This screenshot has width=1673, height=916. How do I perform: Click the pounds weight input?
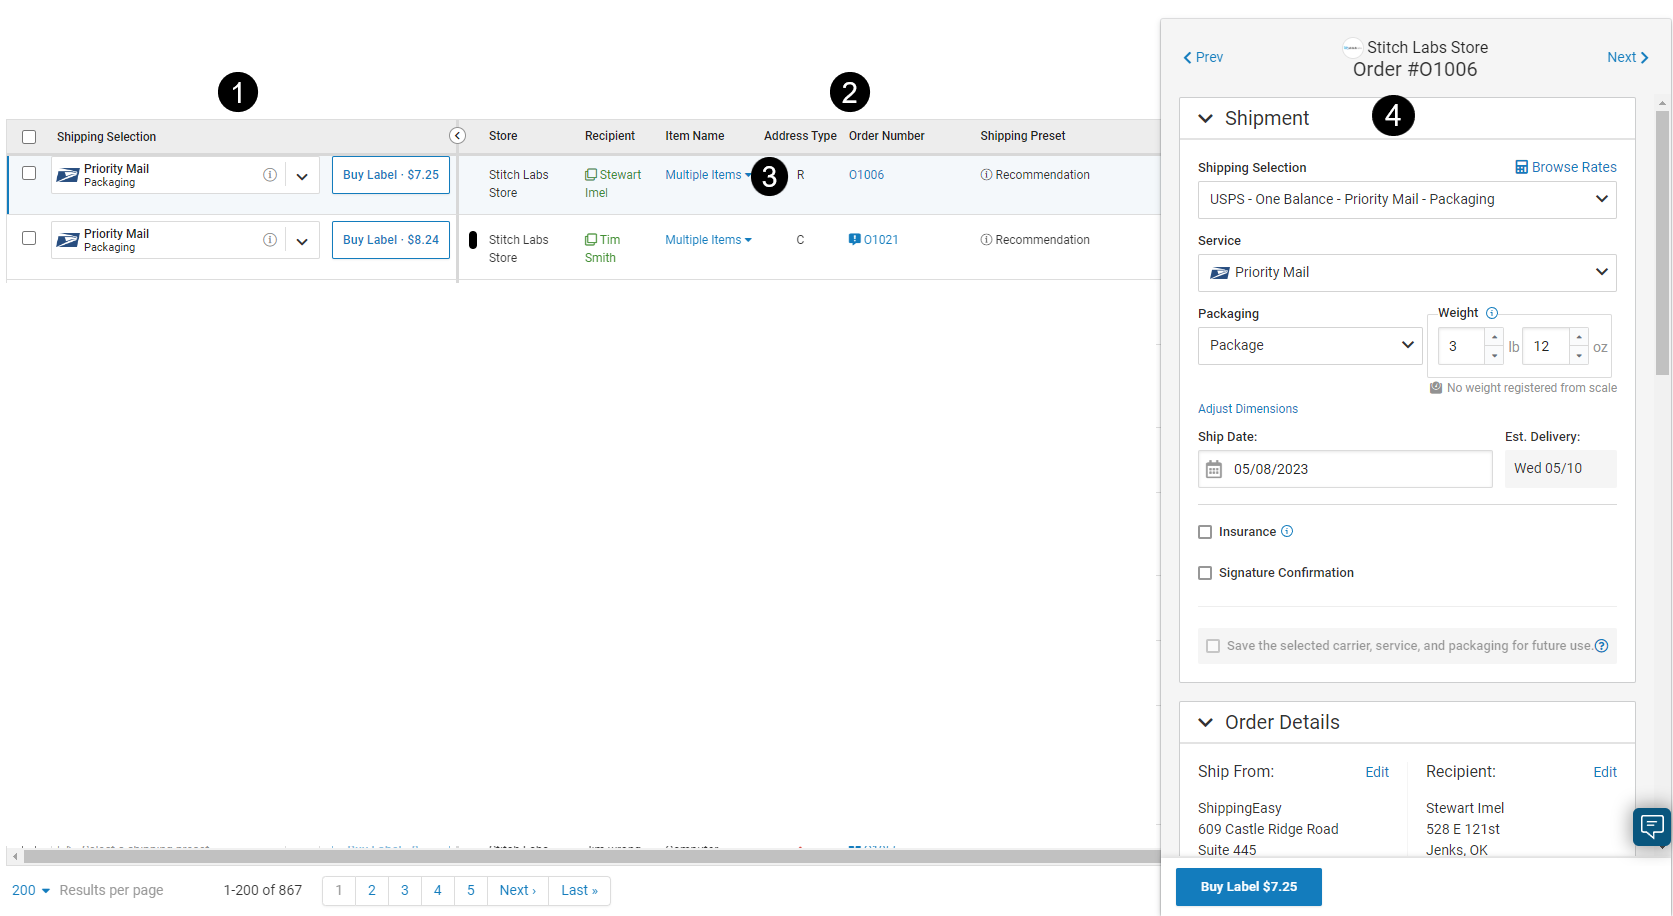point(1461,346)
